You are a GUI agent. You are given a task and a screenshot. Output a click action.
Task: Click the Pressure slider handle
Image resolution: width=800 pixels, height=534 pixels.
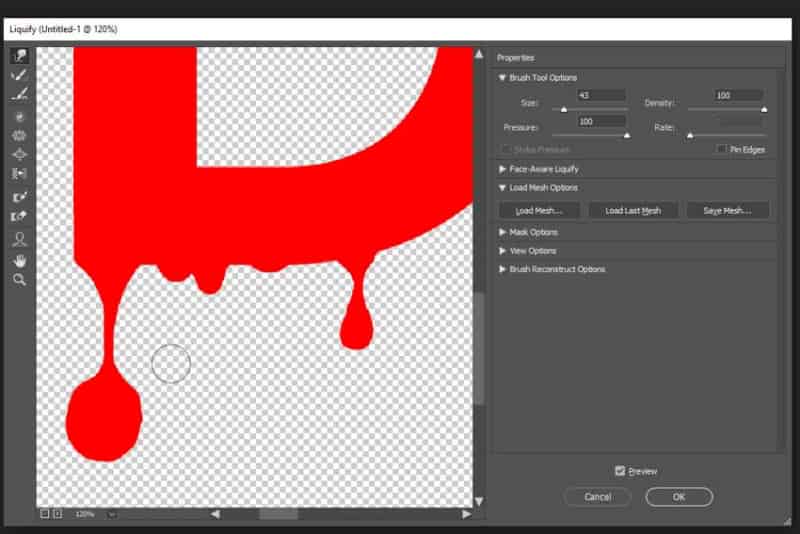[x=627, y=135]
